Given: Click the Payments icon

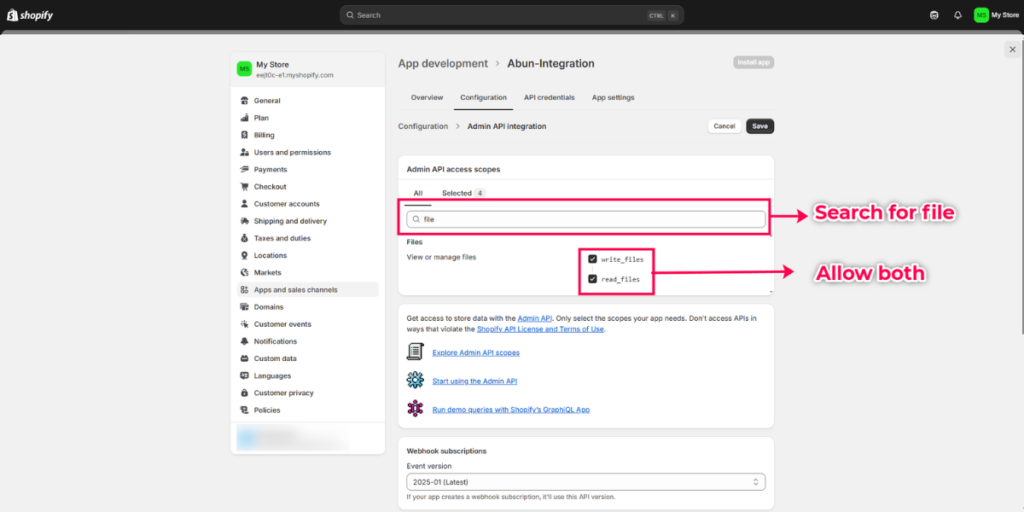Looking at the screenshot, I should (244, 169).
